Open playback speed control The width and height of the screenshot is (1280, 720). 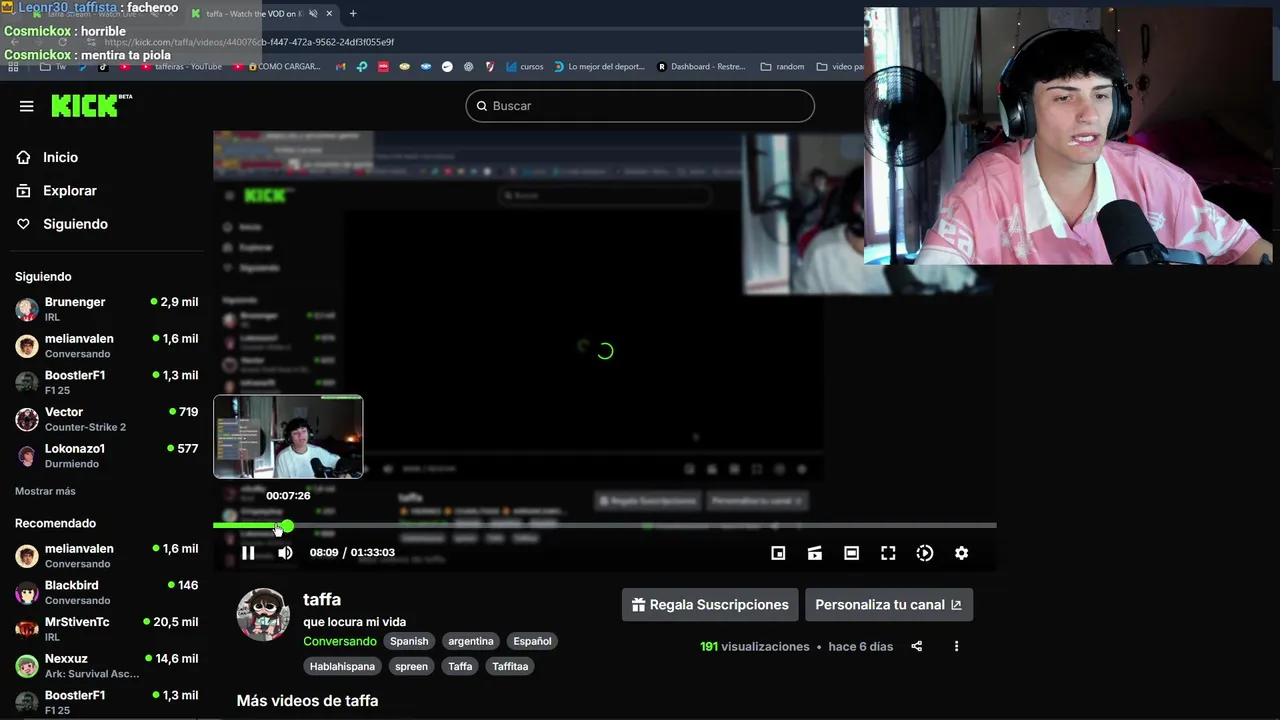(925, 553)
